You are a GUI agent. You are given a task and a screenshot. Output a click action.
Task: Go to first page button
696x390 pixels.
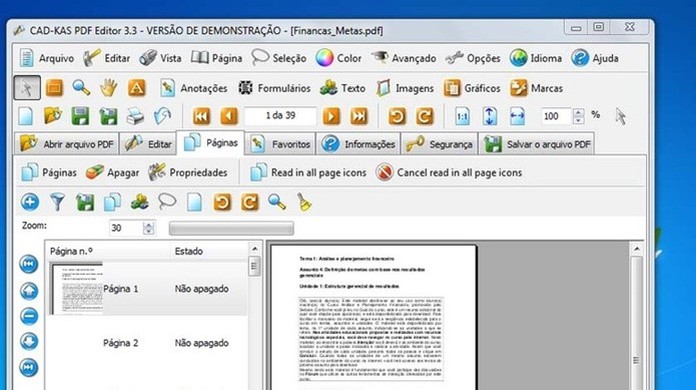(x=202, y=116)
